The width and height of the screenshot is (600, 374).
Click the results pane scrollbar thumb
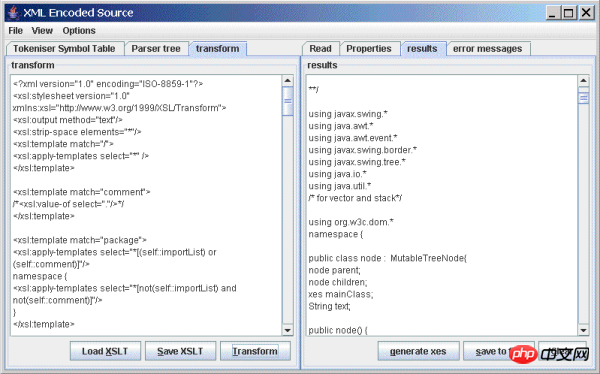pos(583,98)
